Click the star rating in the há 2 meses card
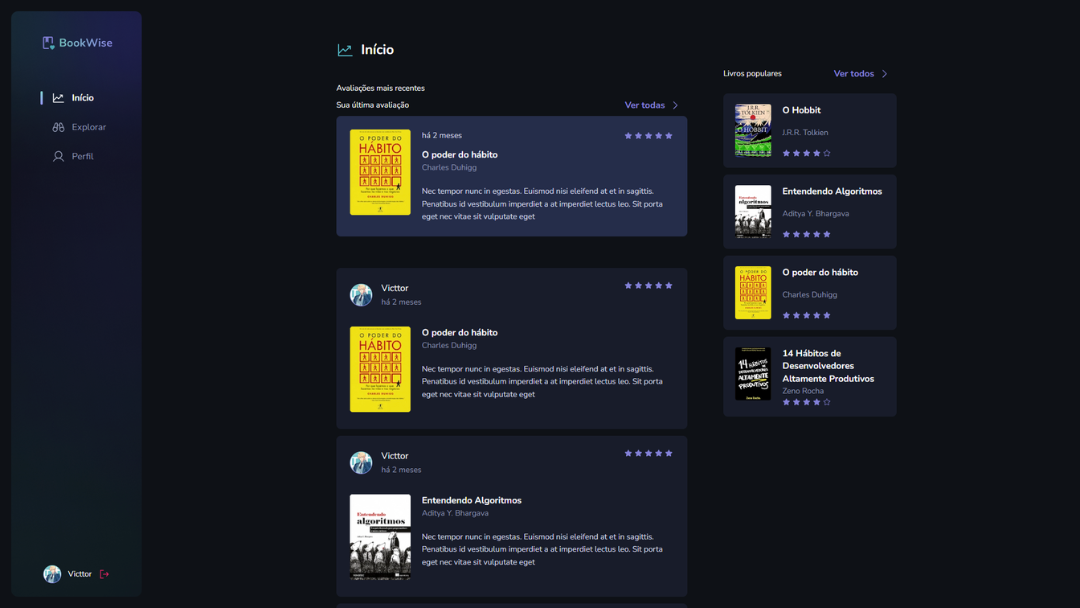Screen dimensions: 1080x608 pyautogui.click(x=648, y=136)
